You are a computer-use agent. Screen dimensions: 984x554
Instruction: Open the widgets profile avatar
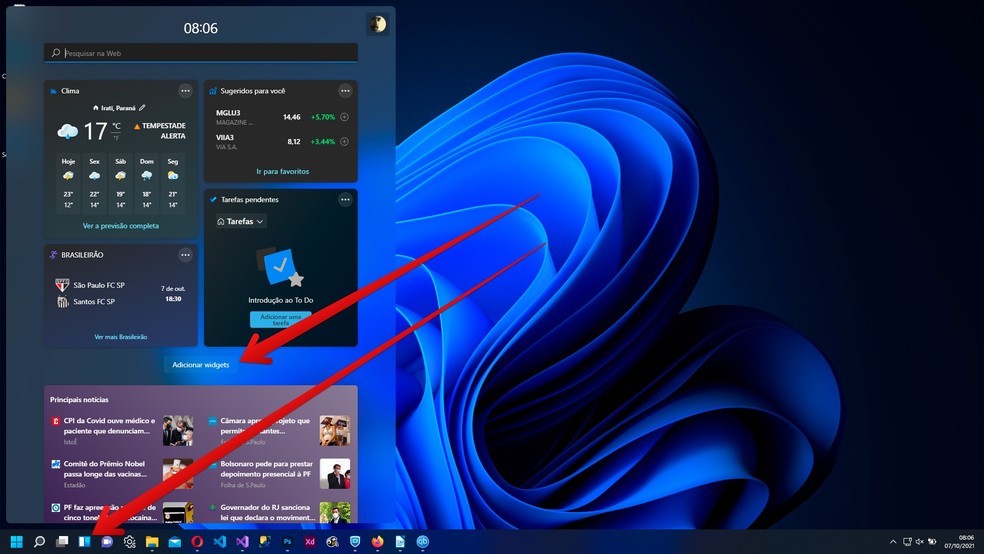point(377,24)
